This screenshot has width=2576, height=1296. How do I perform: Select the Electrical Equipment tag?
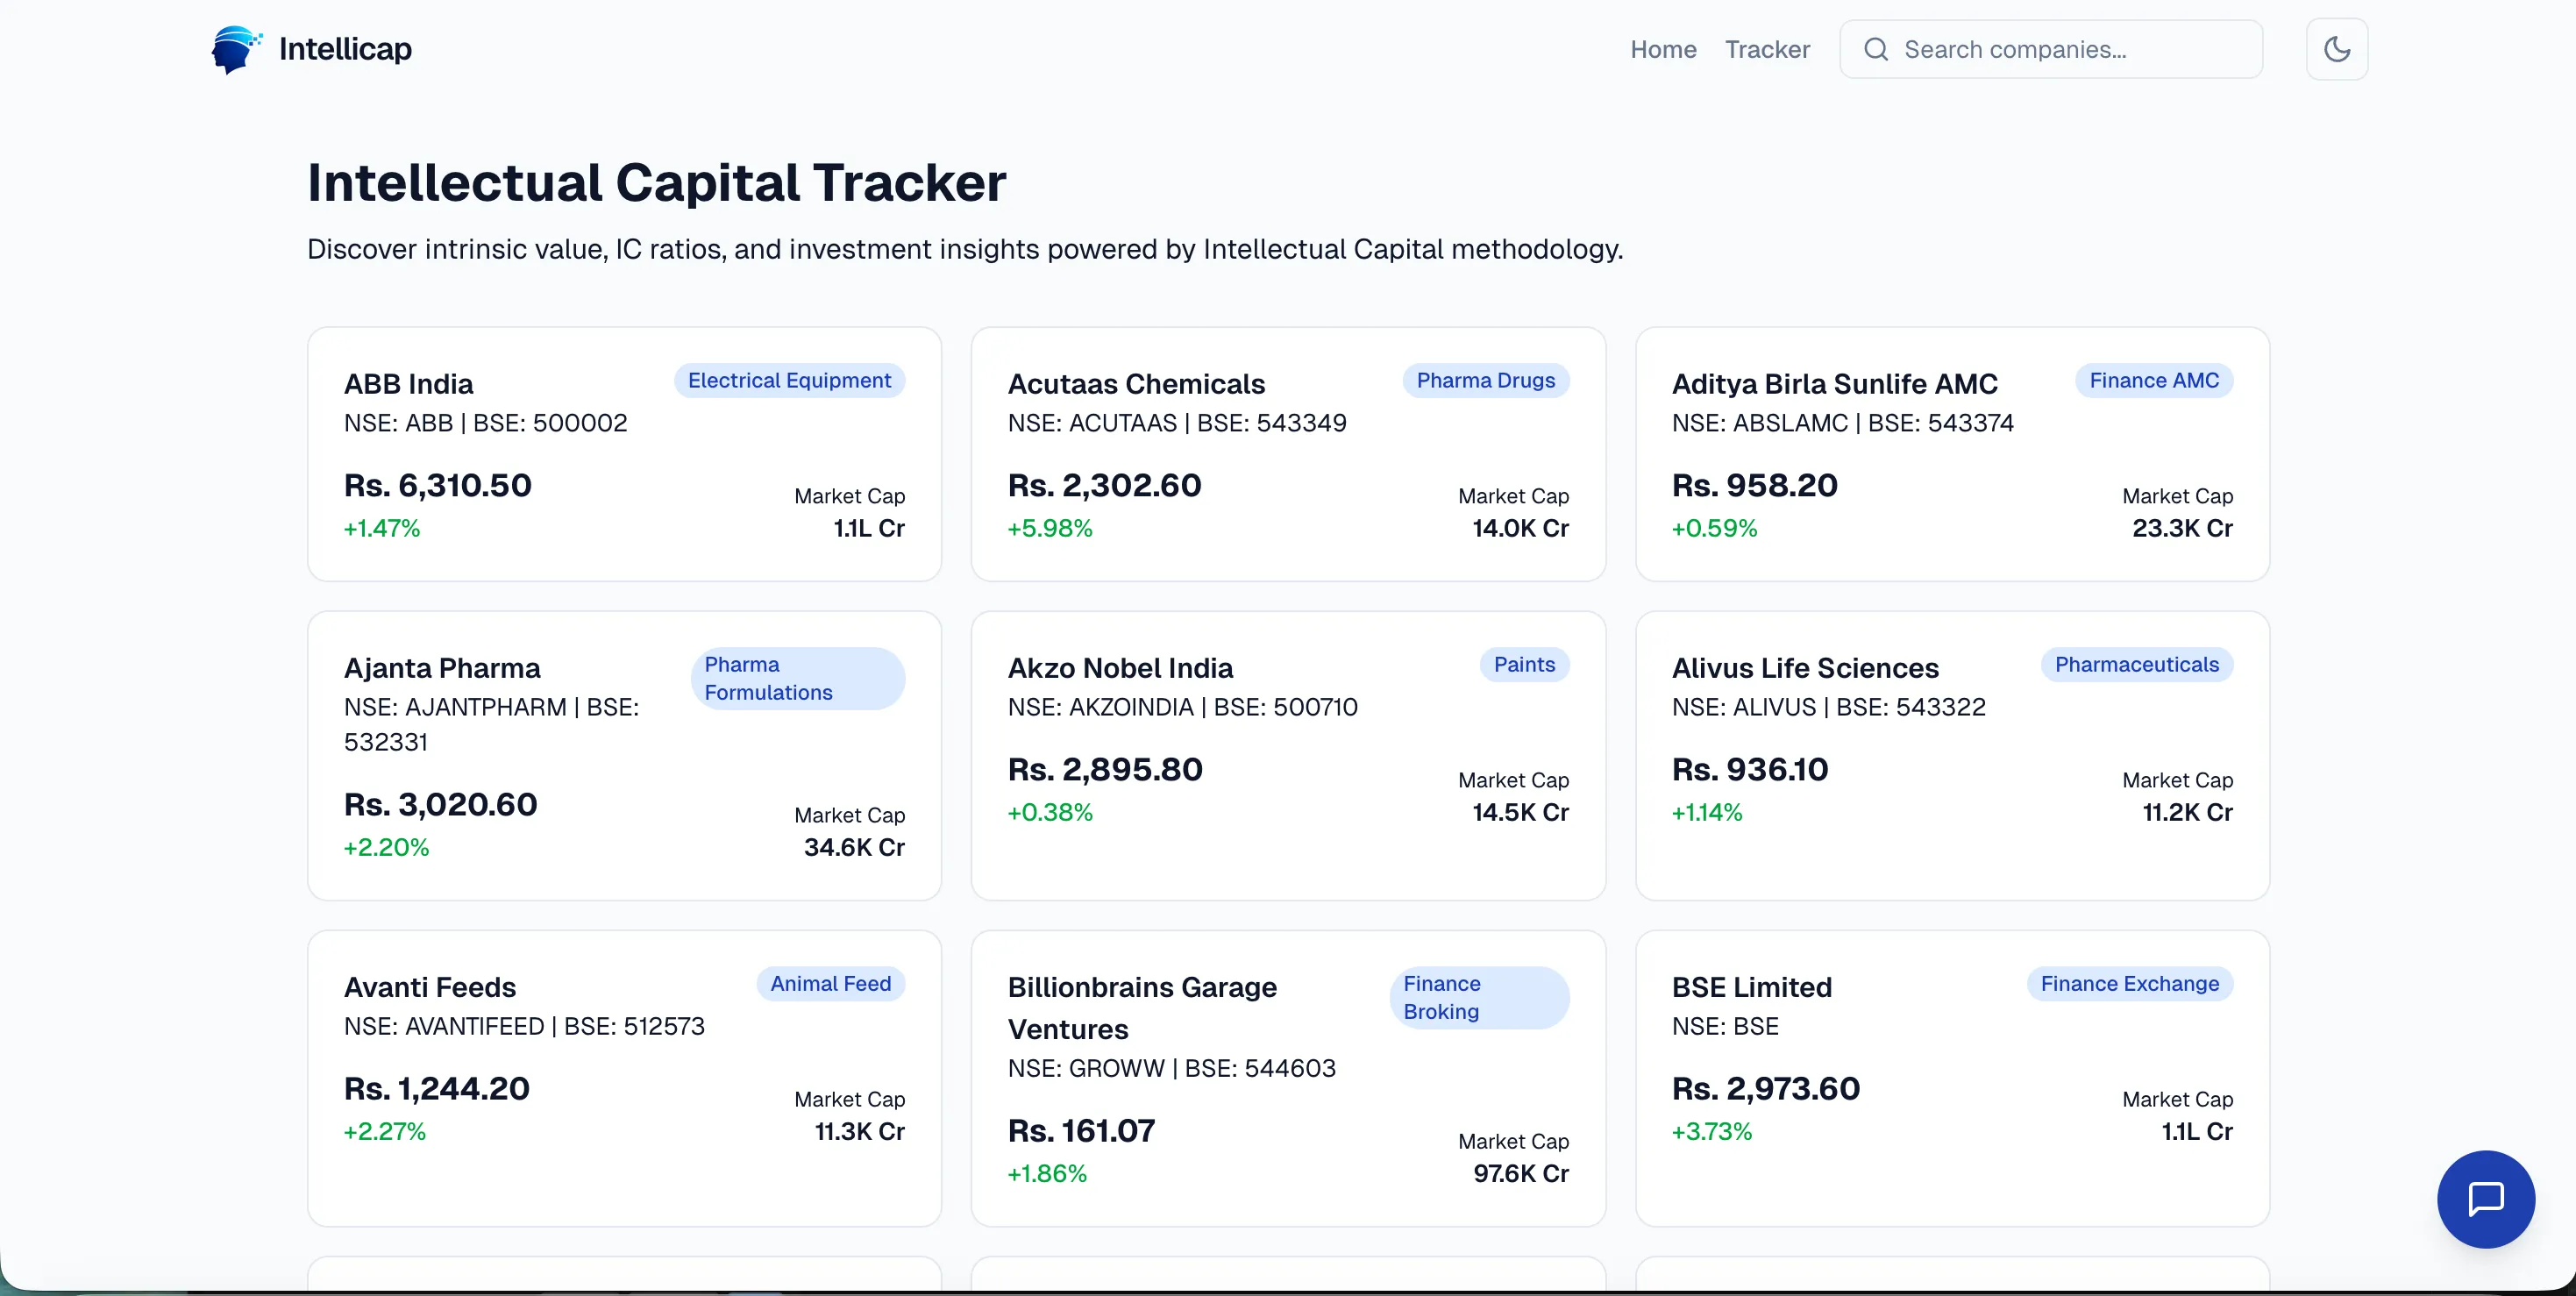coord(789,380)
